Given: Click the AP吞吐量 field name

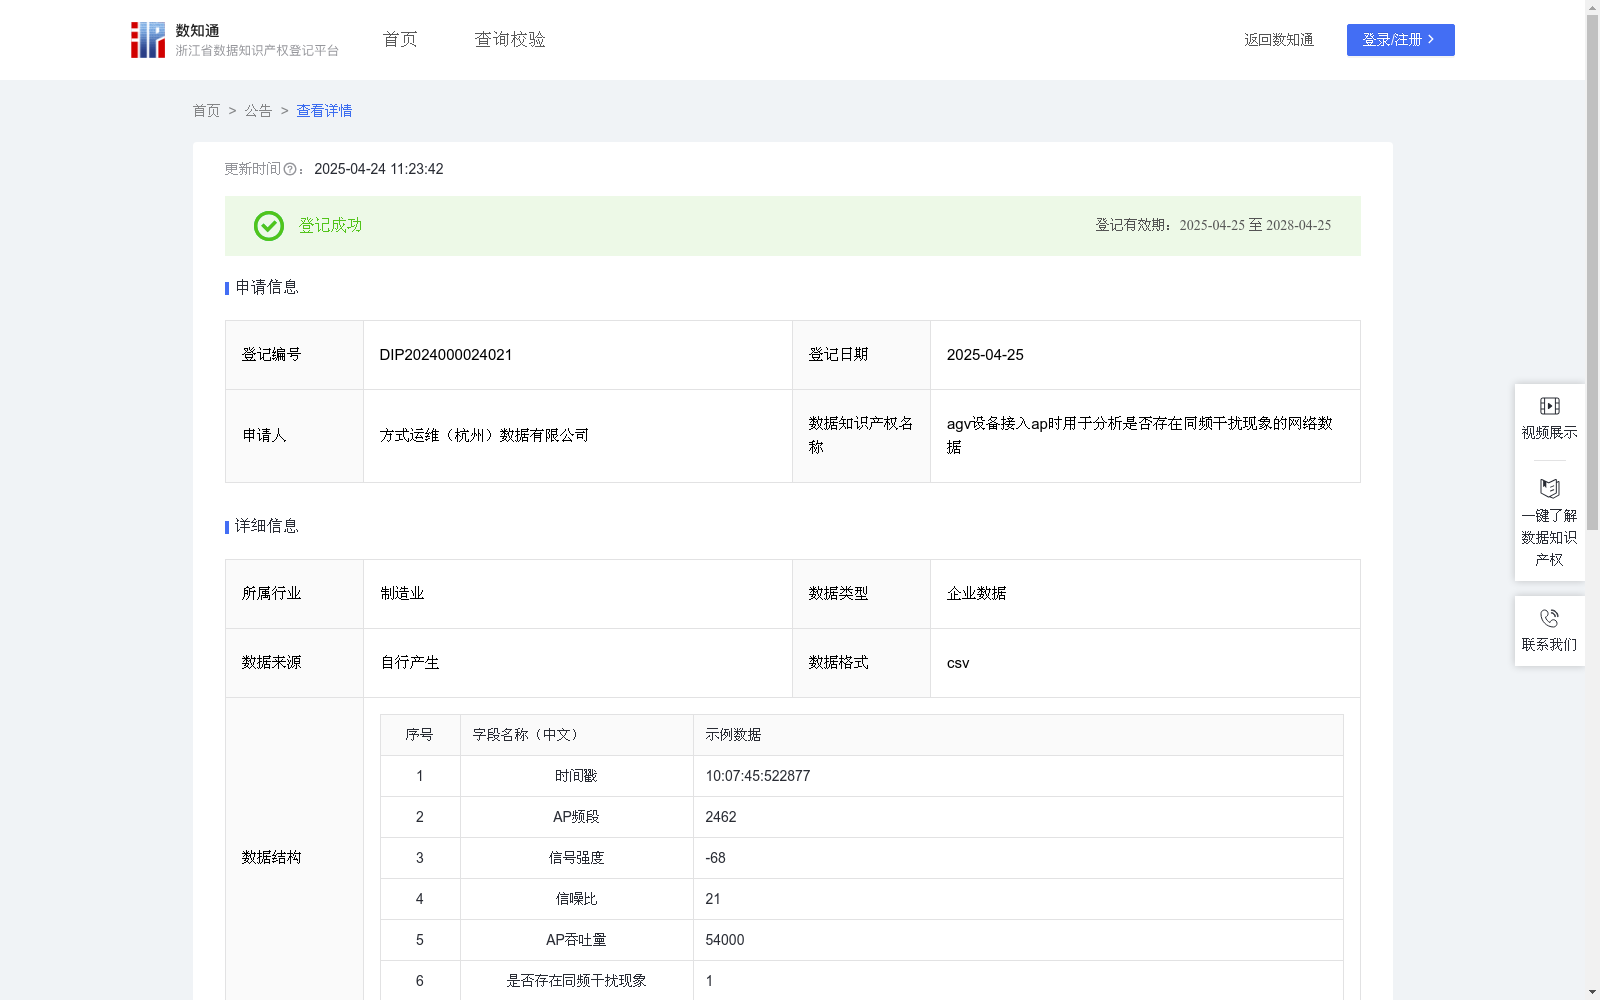Looking at the screenshot, I should tap(576, 940).
